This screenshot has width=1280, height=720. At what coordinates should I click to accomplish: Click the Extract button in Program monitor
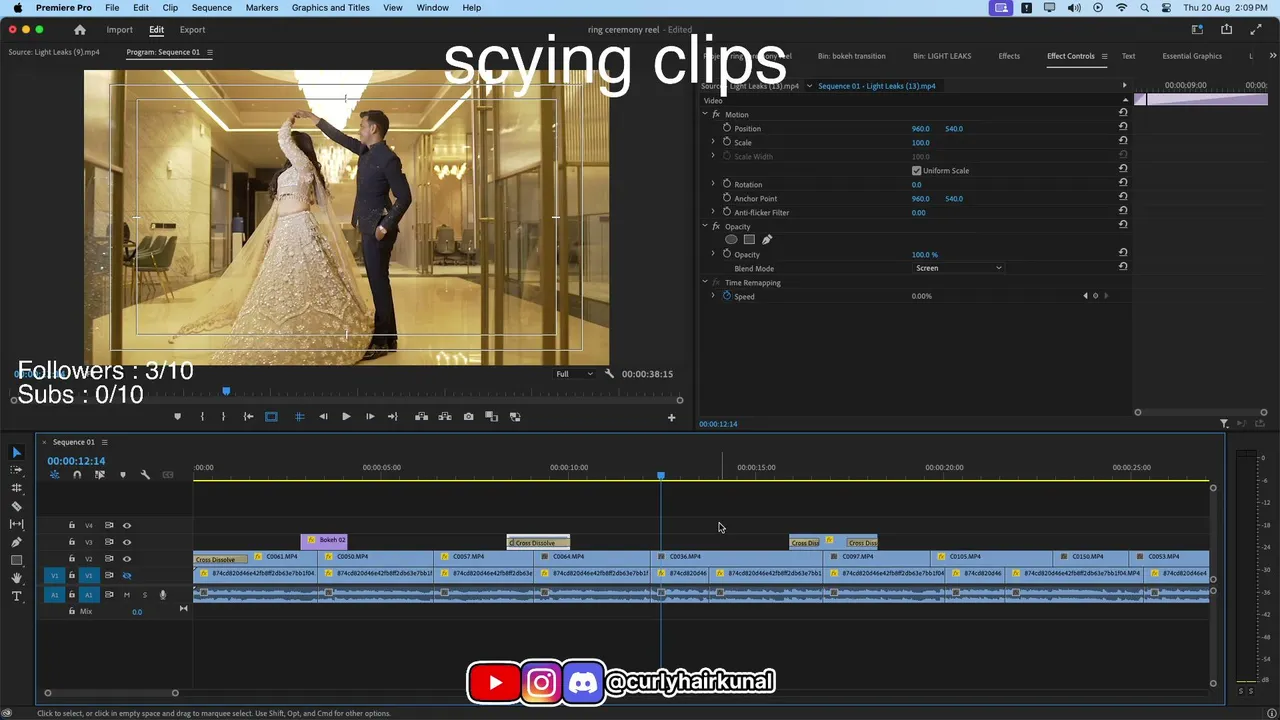(445, 417)
